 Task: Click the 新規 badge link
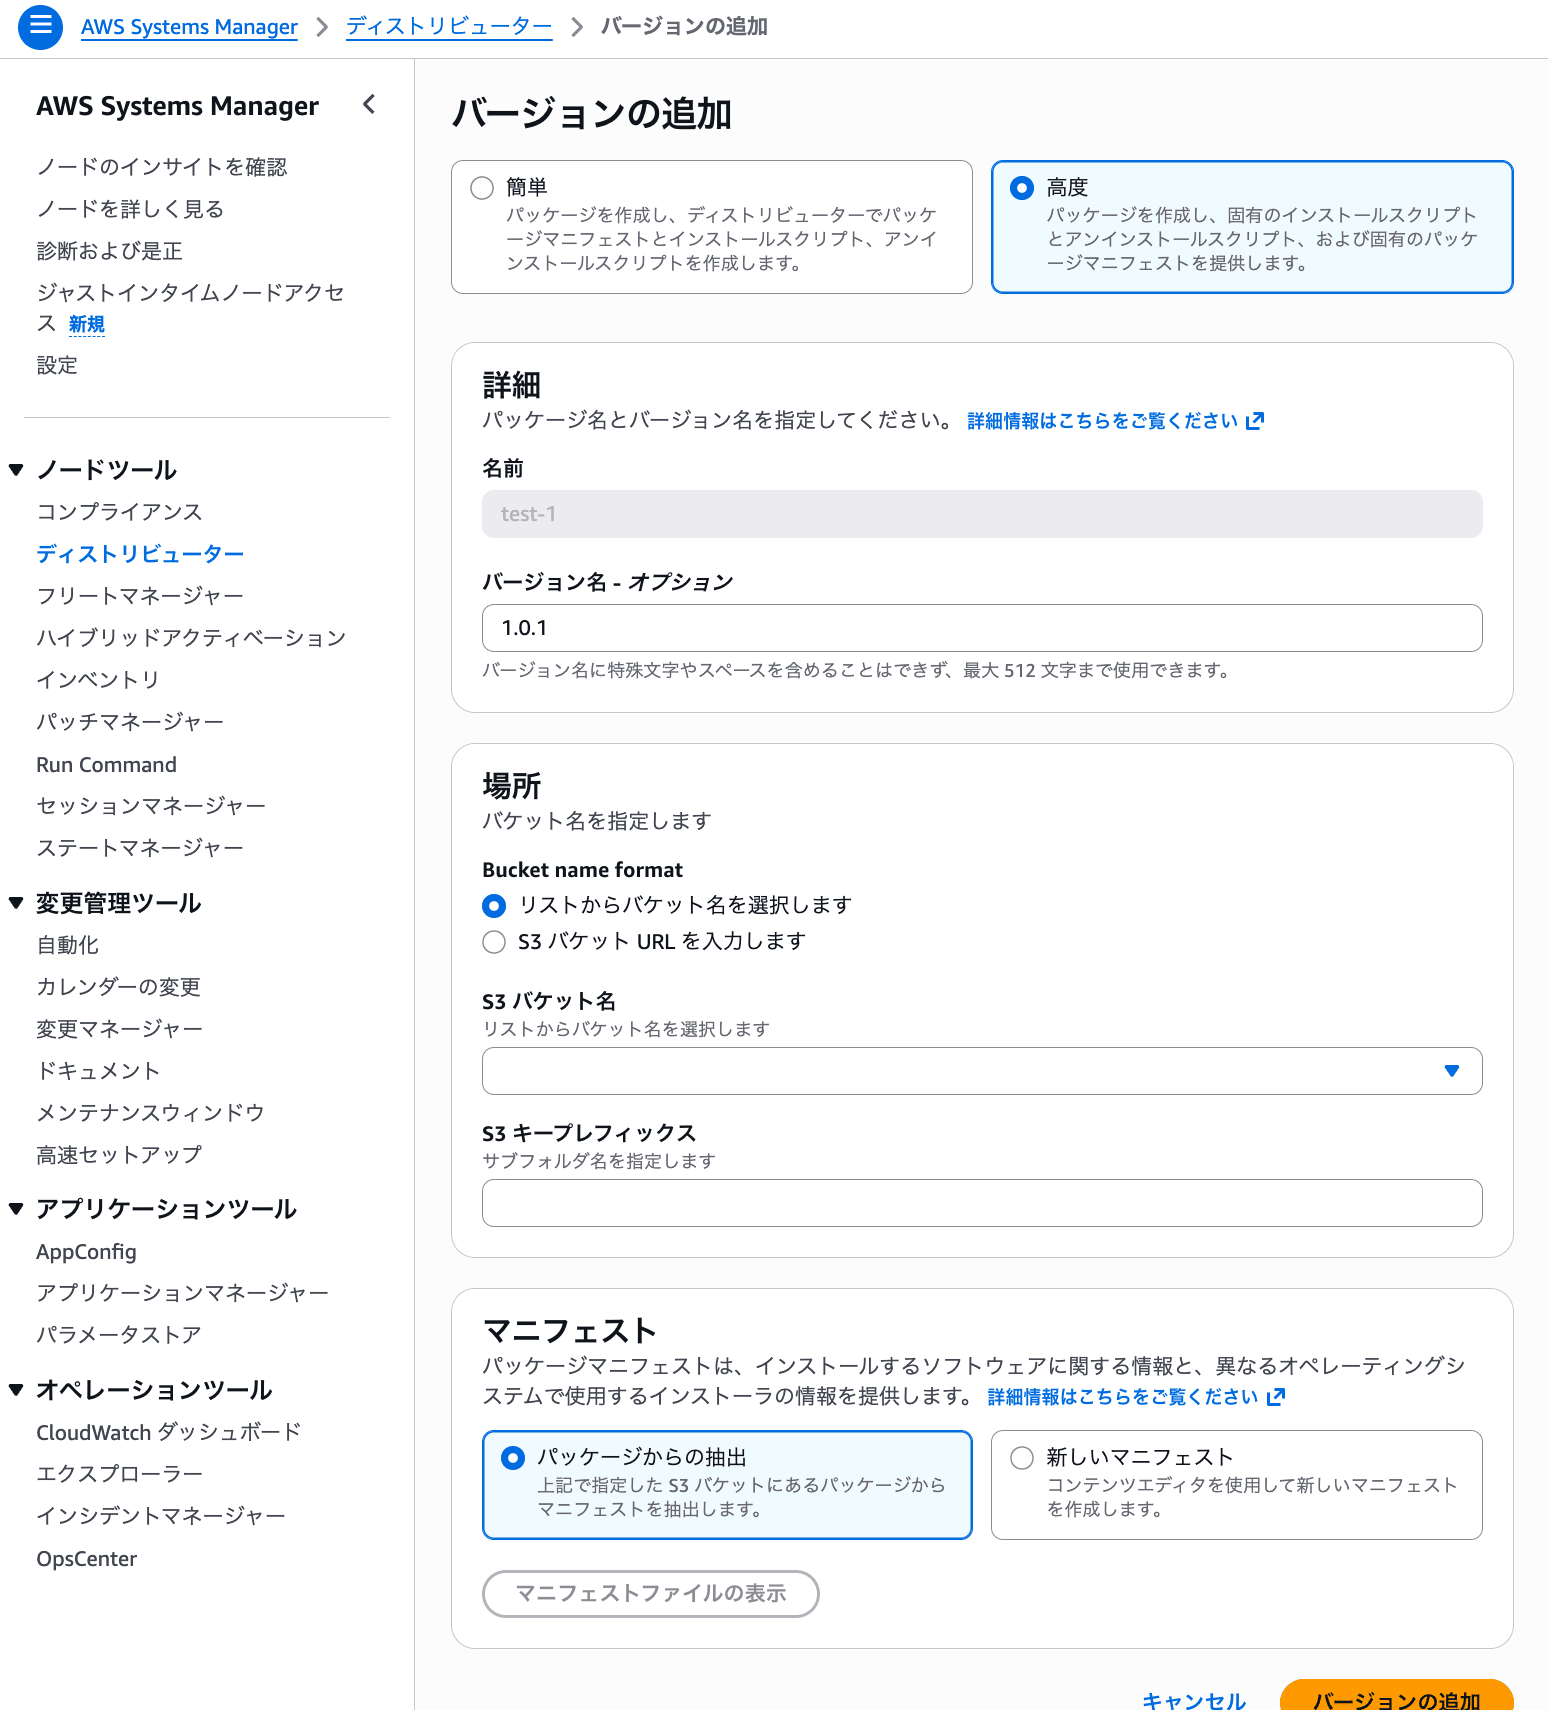coord(87,324)
